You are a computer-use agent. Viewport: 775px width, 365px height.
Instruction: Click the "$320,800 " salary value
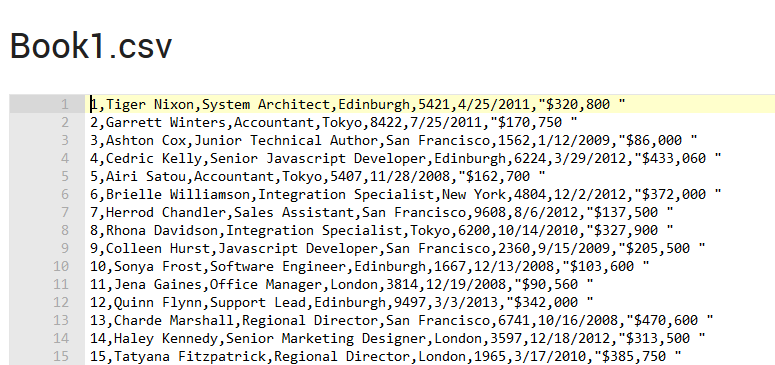pos(582,104)
